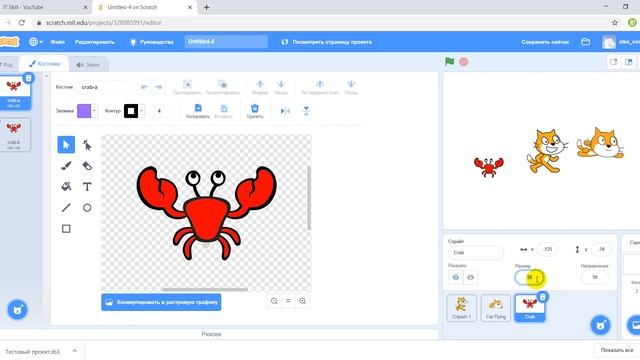640x360 pixels.
Task: Click the outline width number field
Action: (x=162, y=111)
